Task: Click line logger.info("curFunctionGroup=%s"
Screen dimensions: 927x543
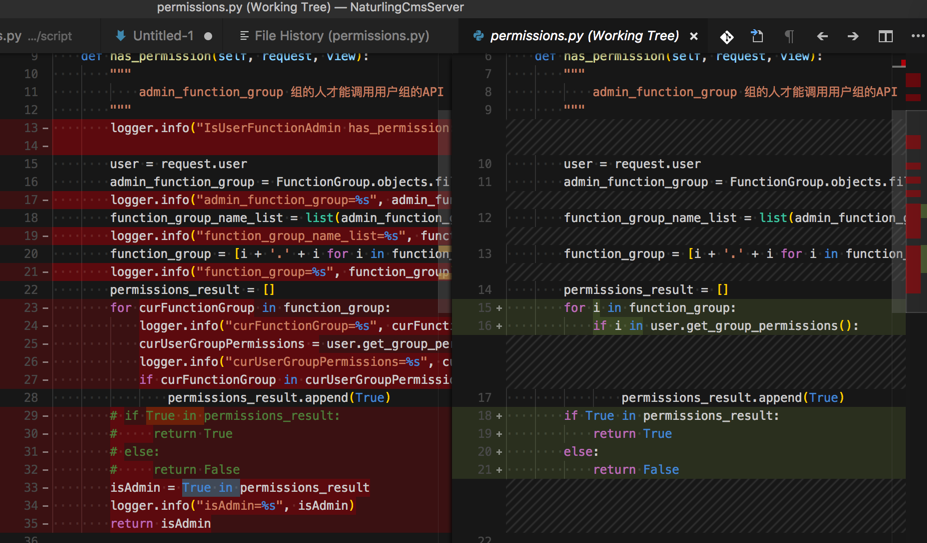Action: pyautogui.click(x=294, y=326)
